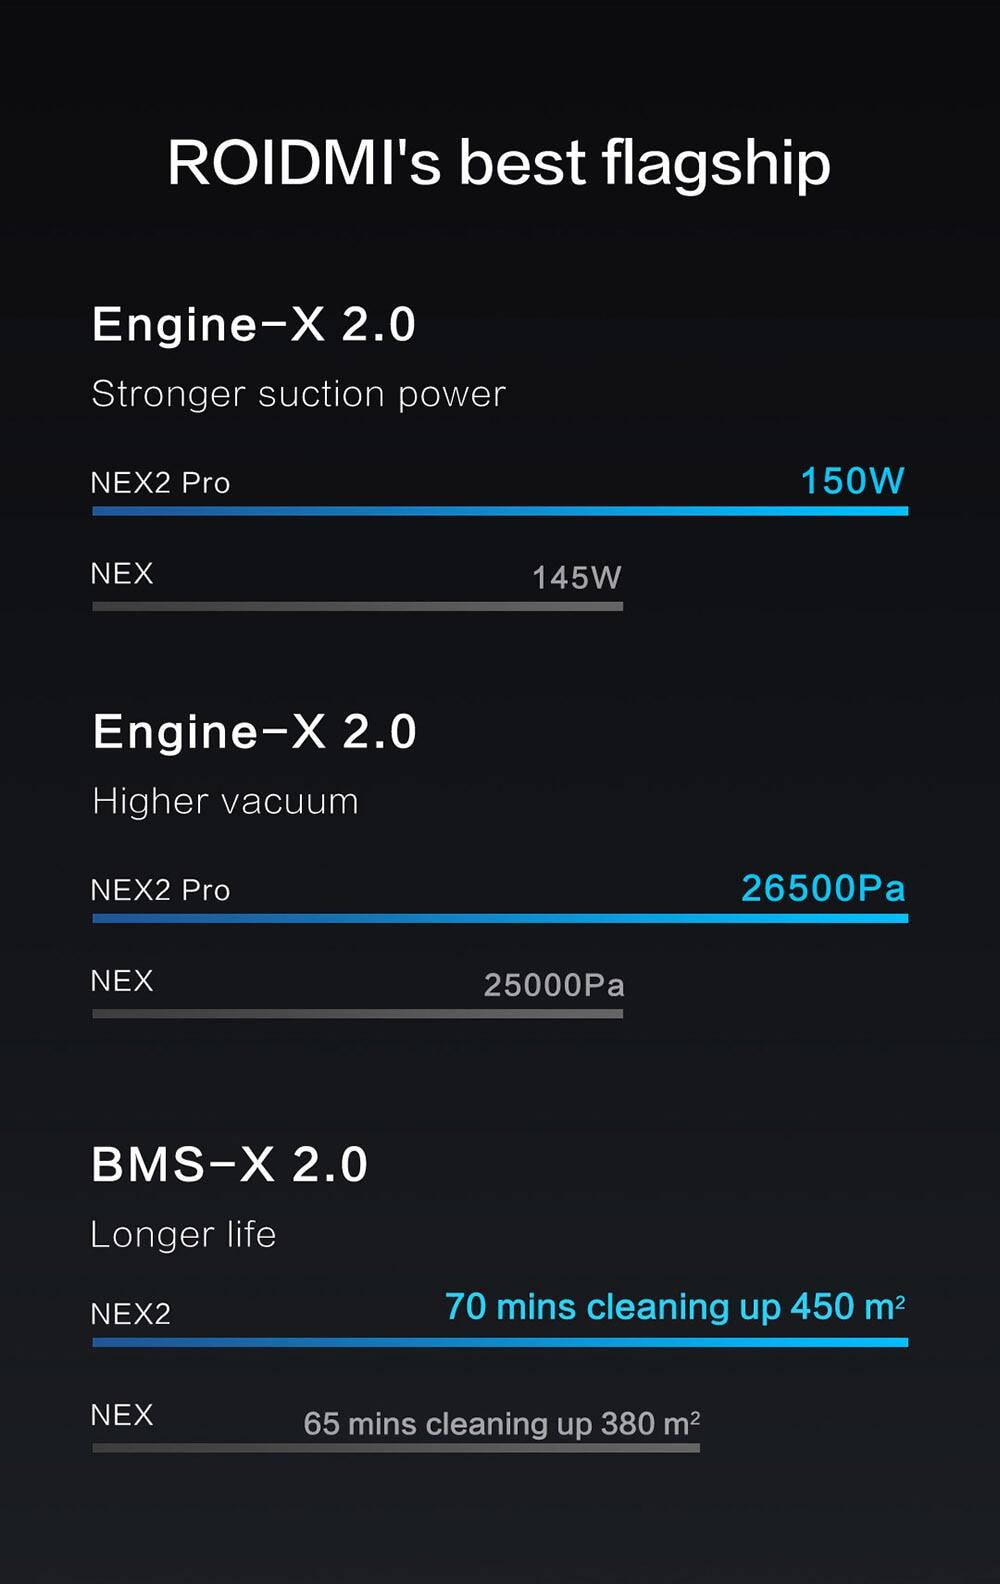
Task: Click the blue 26500Pa vacuum bar
Action: pyautogui.click(x=500, y=918)
